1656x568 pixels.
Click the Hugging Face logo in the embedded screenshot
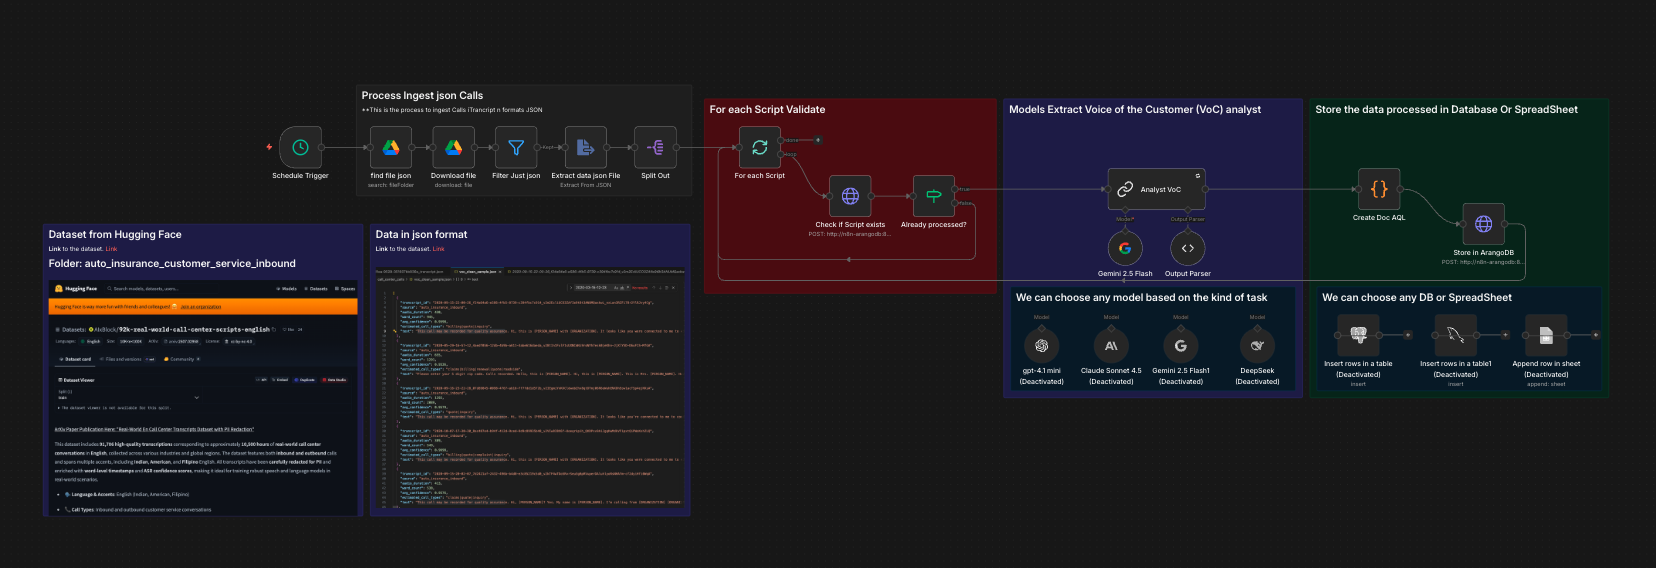(x=59, y=288)
